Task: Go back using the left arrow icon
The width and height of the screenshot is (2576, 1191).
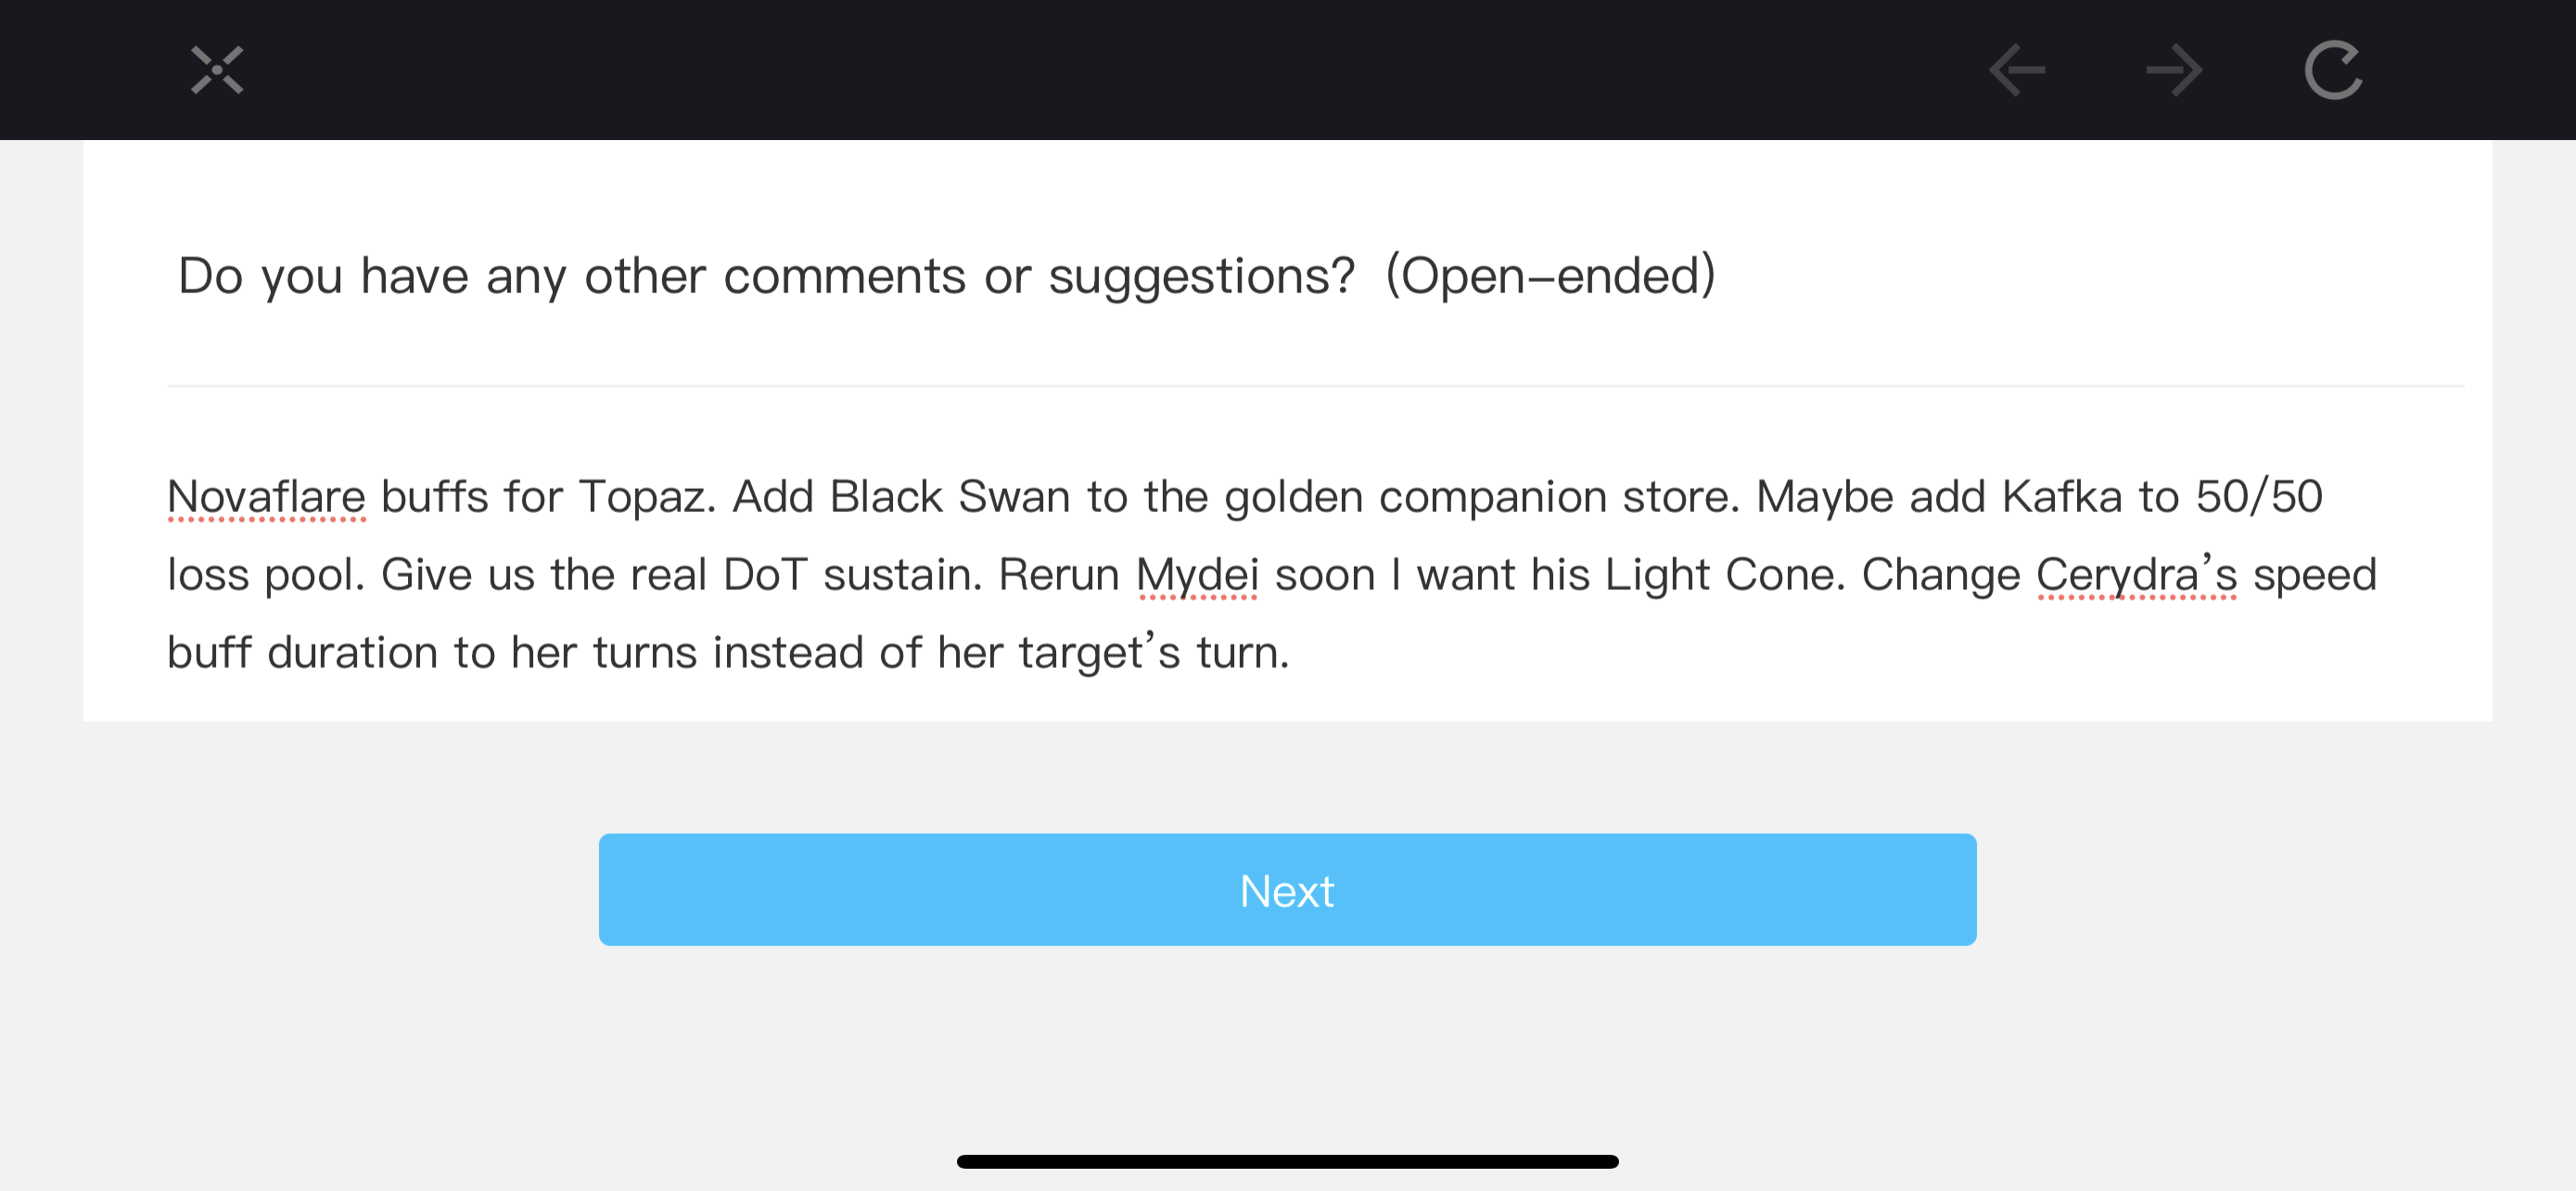Action: (2016, 70)
